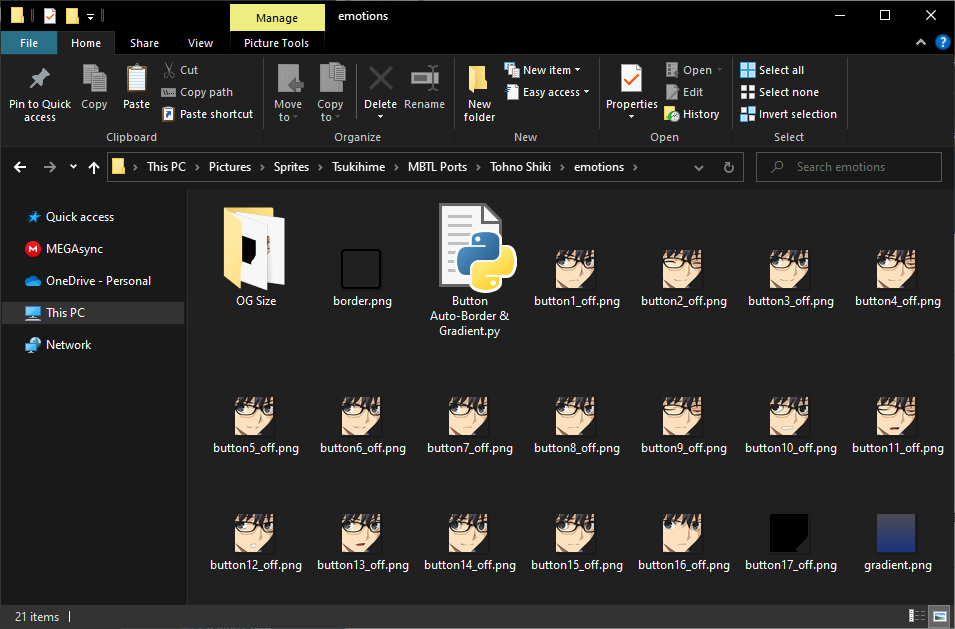Click Paste shortcut
This screenshot has width=955, height=629.
pyautogui.click(x=208, y=114)
